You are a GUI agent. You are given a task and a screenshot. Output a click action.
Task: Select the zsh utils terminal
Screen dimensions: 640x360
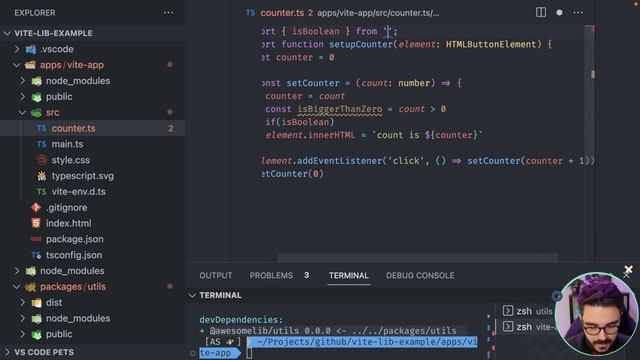(528, 311)
